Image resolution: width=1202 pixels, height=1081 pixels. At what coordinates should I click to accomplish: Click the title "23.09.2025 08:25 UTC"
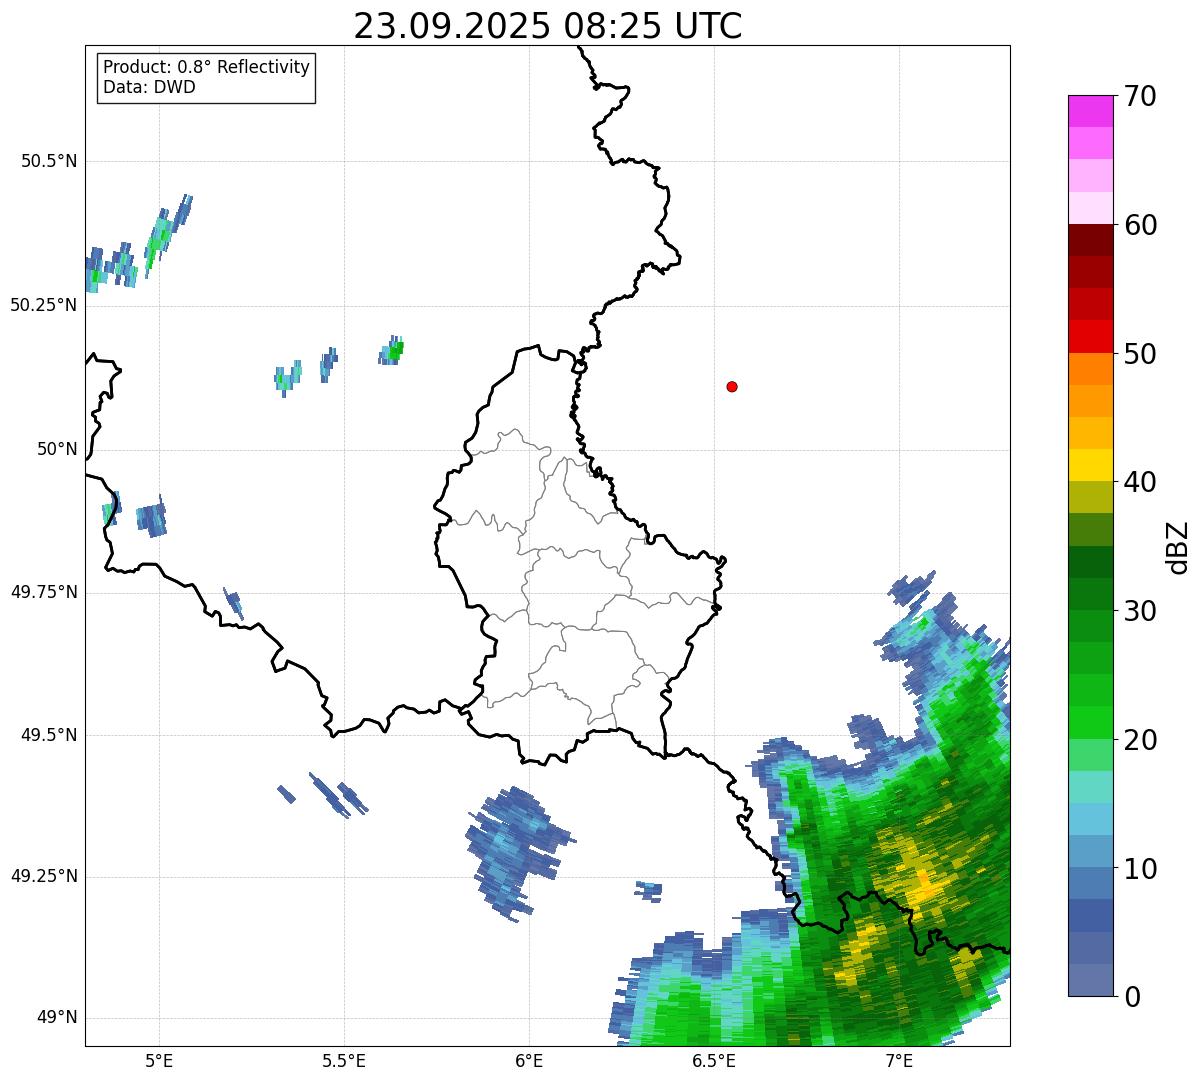548,26
